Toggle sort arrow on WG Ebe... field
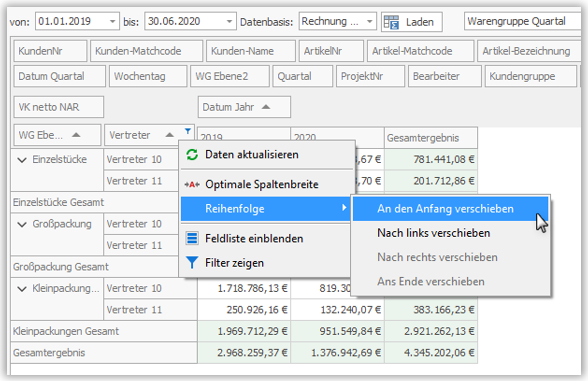Image resolution: width=588 pixels, height=381 pixels. tap(76, 135)
